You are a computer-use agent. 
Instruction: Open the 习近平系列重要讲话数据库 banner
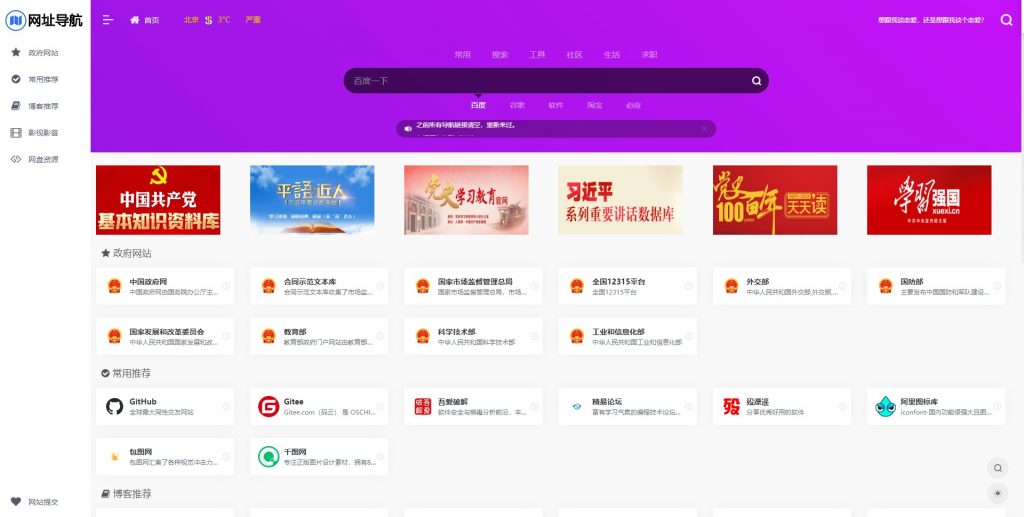[620, 200]
